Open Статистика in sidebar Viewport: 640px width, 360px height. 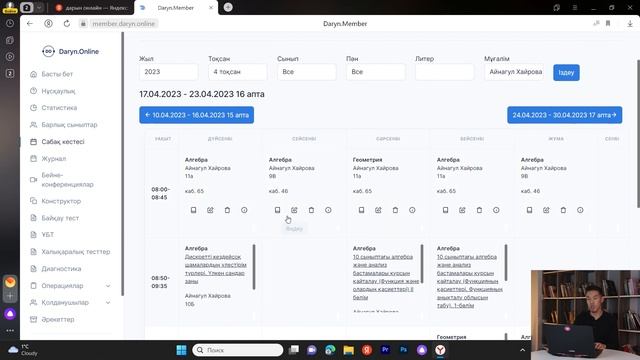pos(59,108)
